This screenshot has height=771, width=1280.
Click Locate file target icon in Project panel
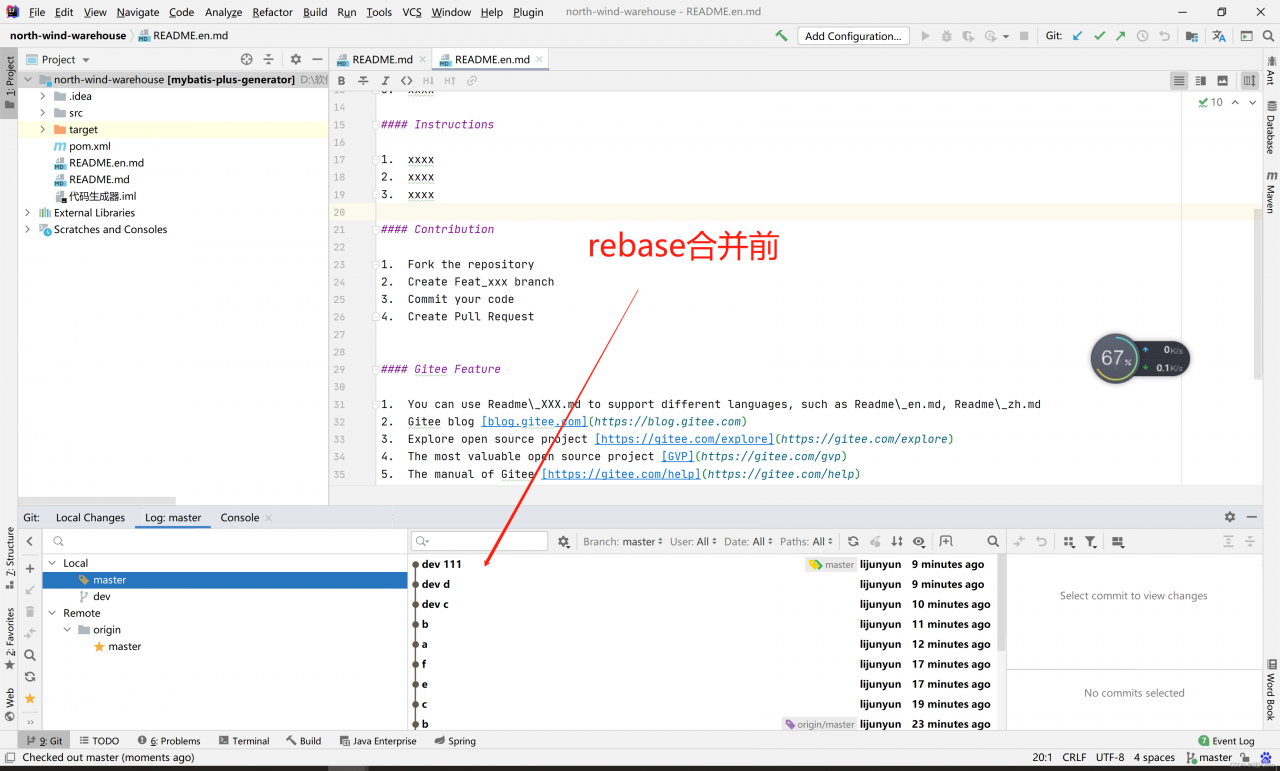(x=247, y=59)
